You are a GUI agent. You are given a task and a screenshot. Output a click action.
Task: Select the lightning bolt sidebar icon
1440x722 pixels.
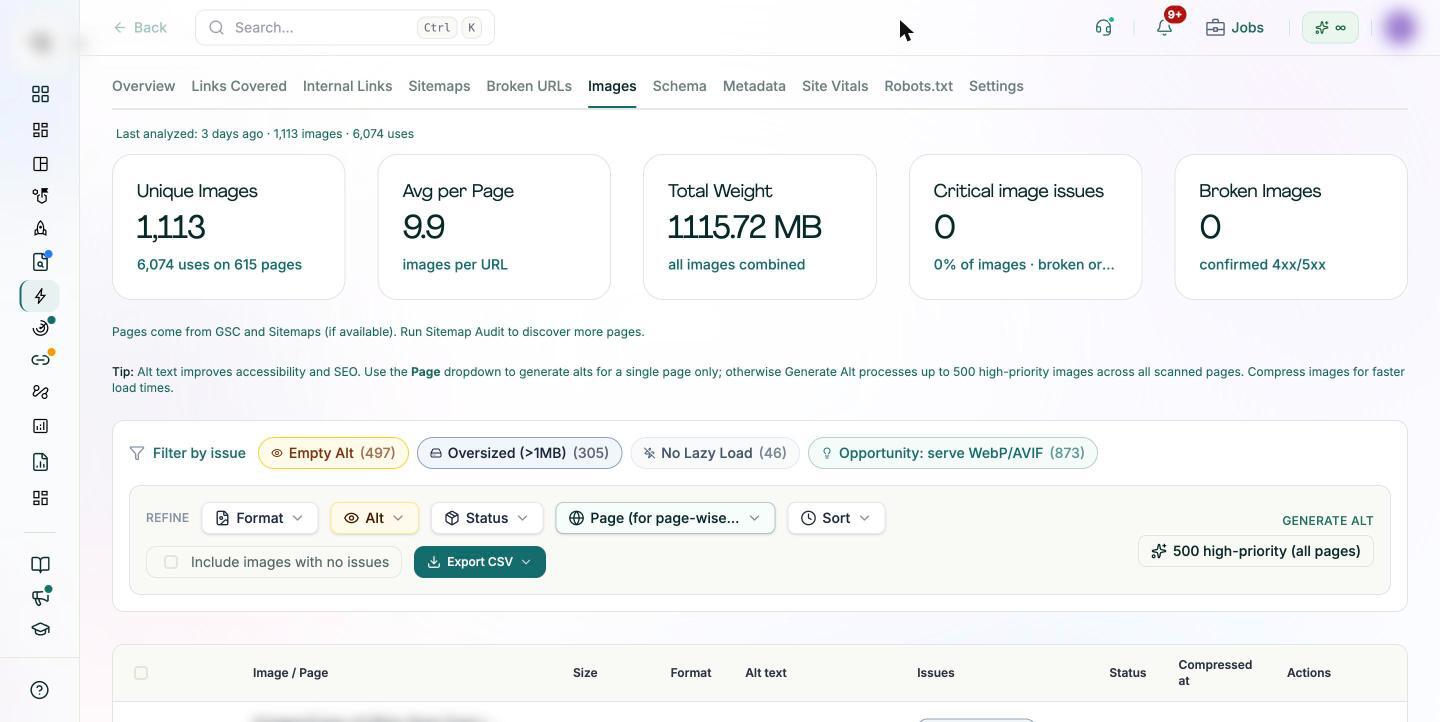click(x=40, y=296)
